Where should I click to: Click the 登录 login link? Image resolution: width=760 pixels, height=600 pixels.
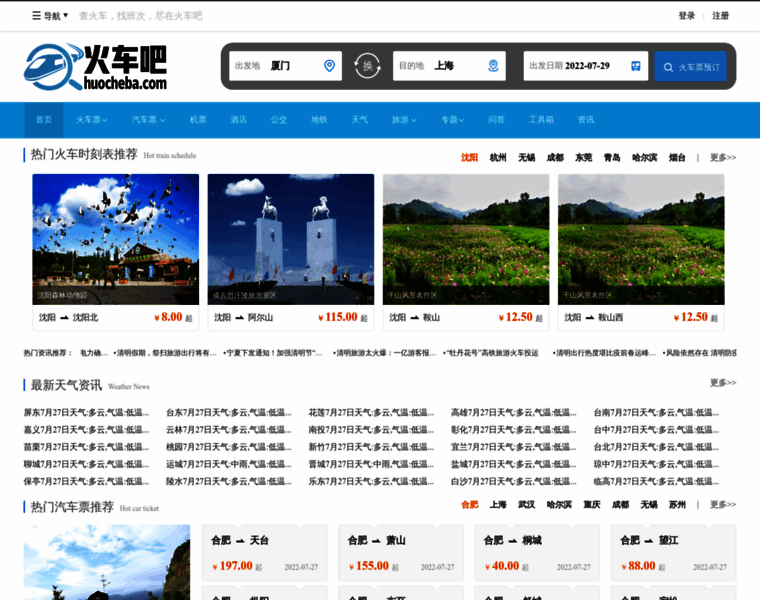686,16
